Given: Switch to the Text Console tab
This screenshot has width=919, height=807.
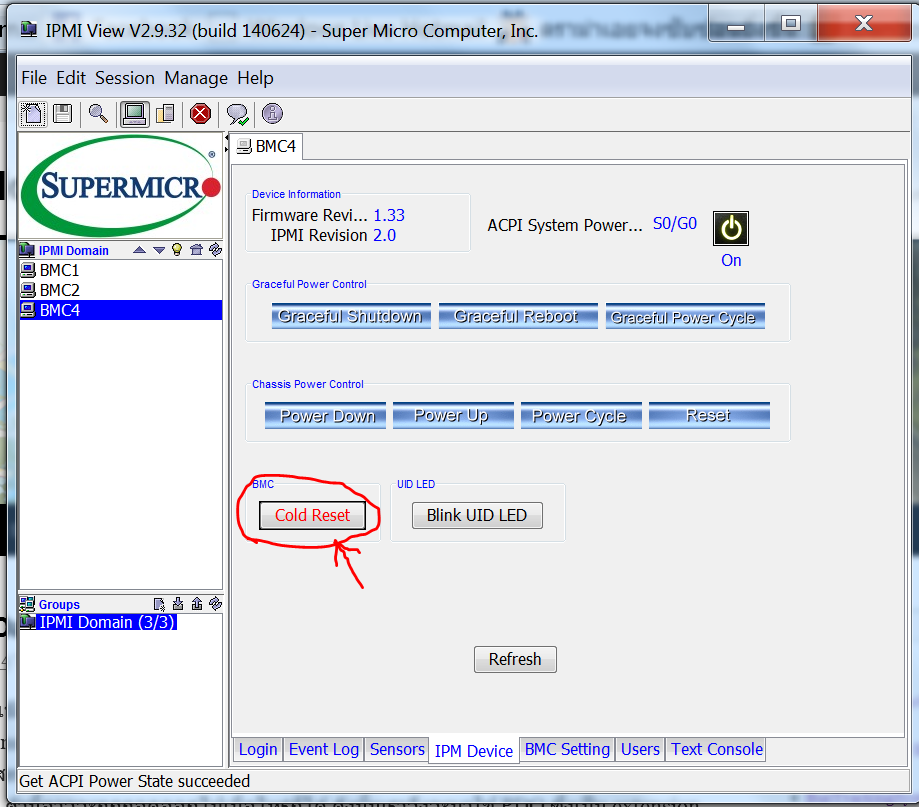Looking at the screenshot, I should click(717, 750).
